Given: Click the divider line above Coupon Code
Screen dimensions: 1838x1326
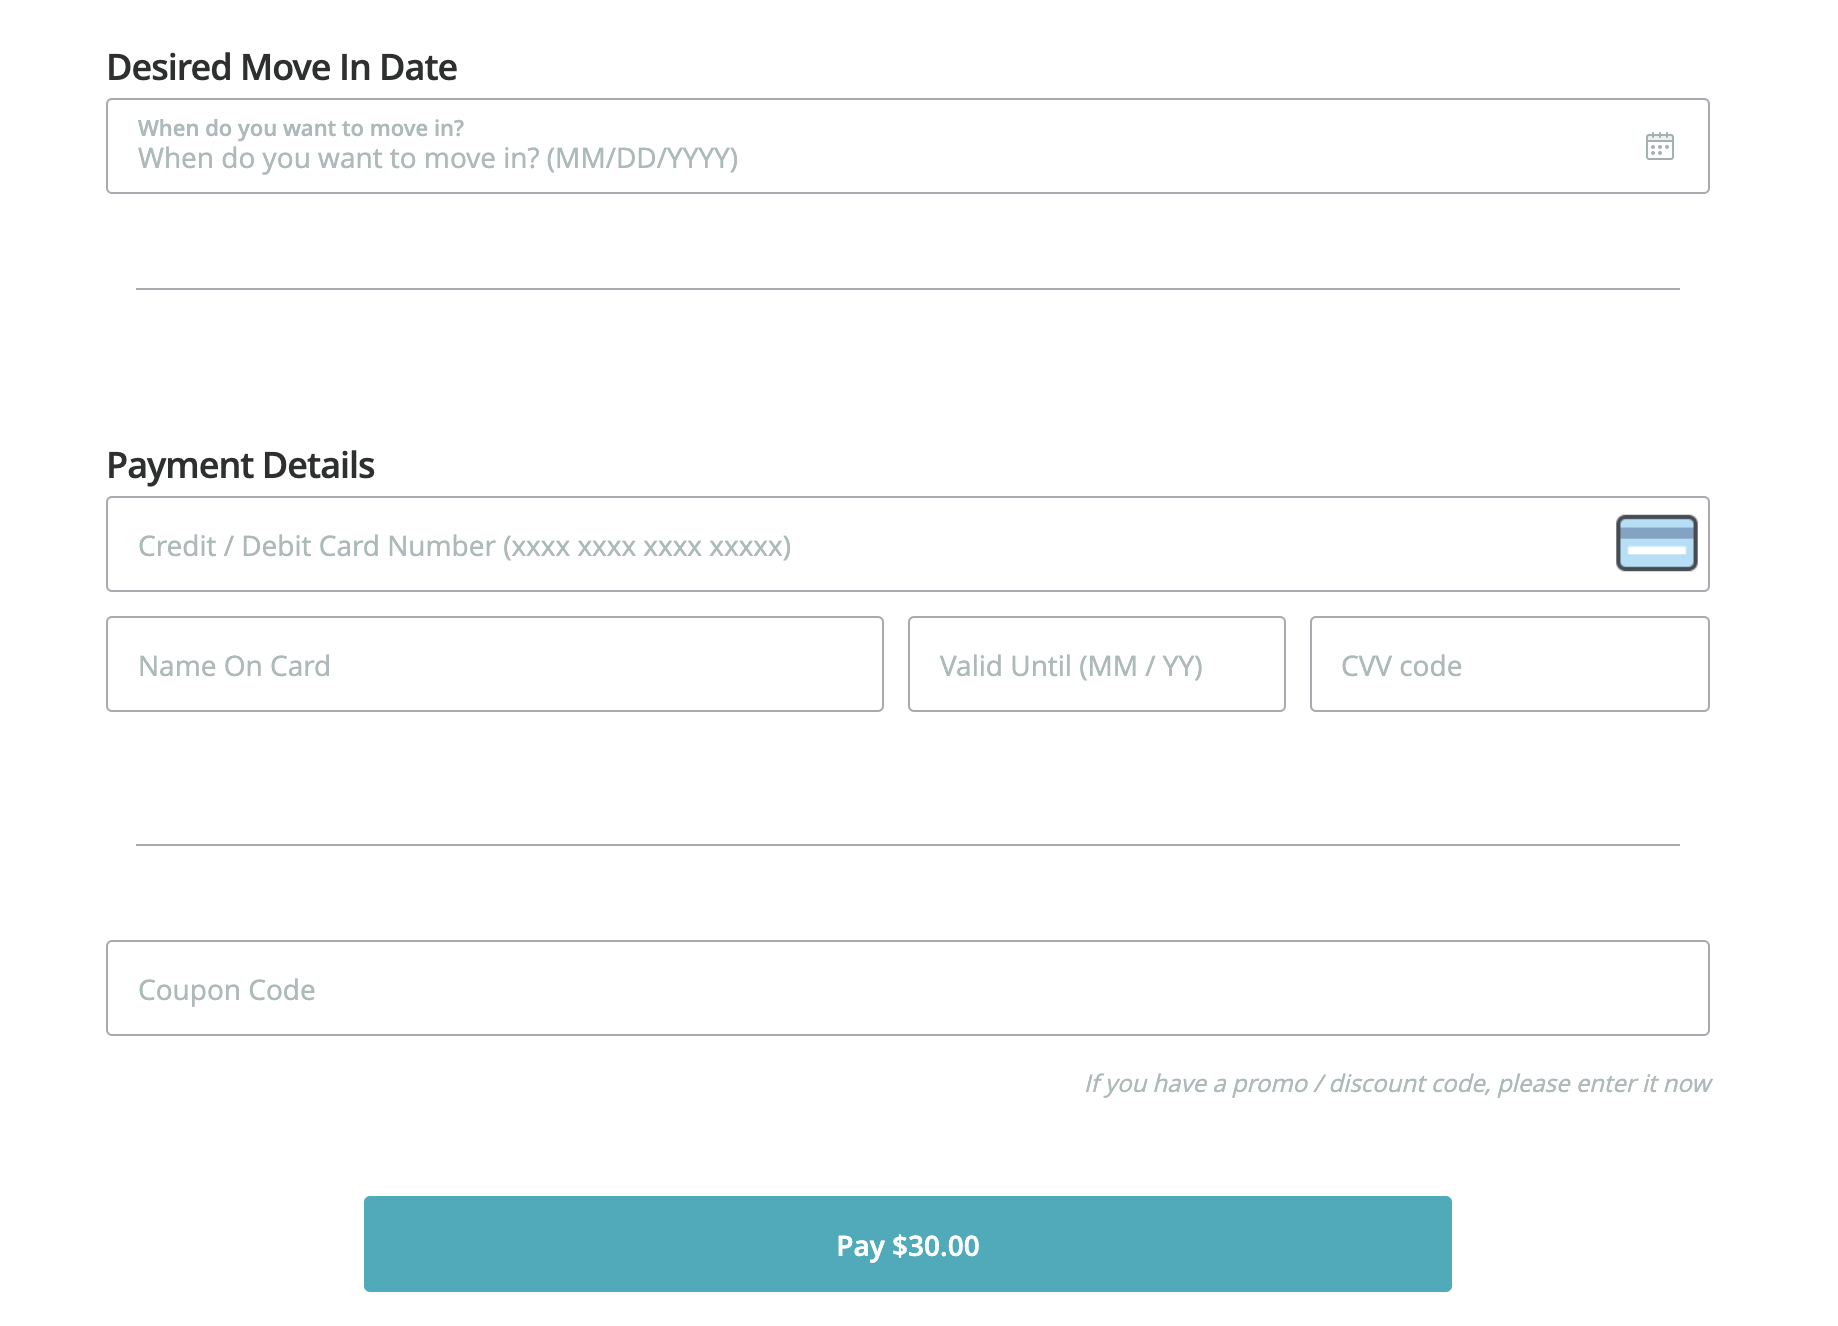Looking at the screenshot, I should (906, 845).
